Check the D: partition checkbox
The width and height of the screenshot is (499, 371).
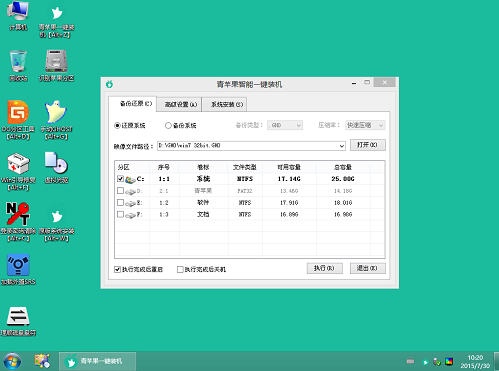pyautogui.click(x=120, y=191)
